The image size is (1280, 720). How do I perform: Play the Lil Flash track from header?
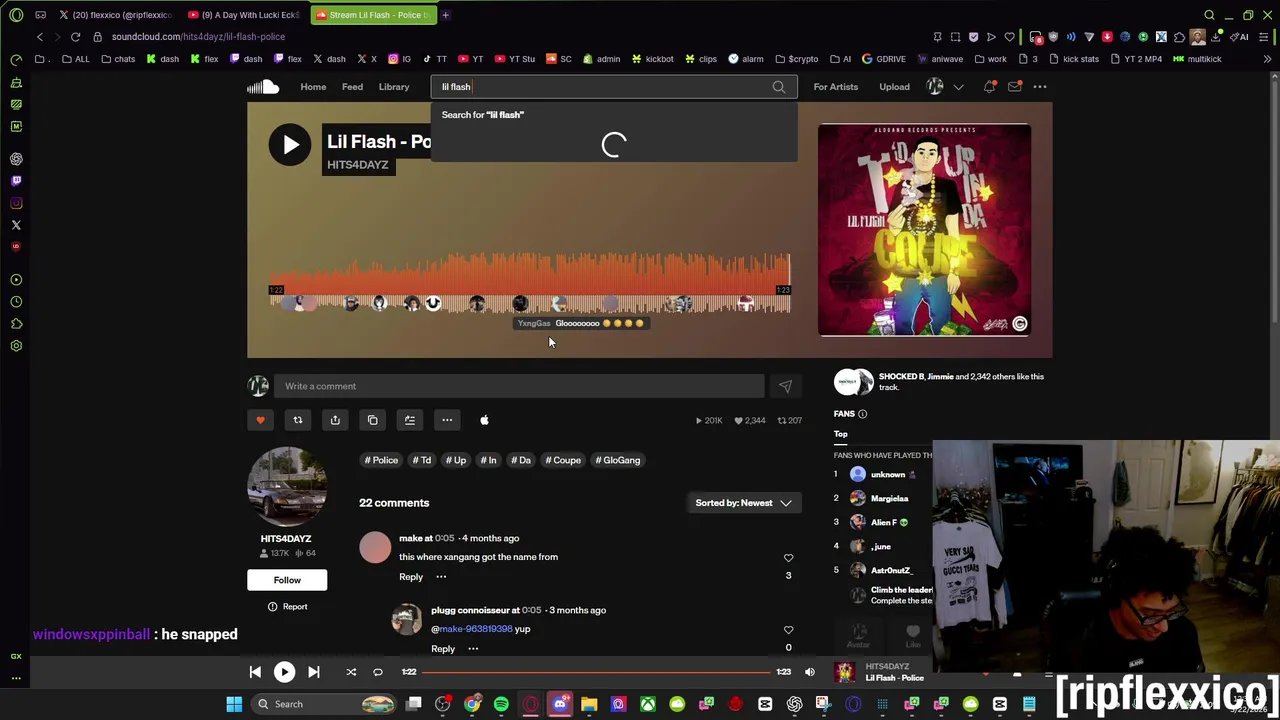tap(289, 145)
